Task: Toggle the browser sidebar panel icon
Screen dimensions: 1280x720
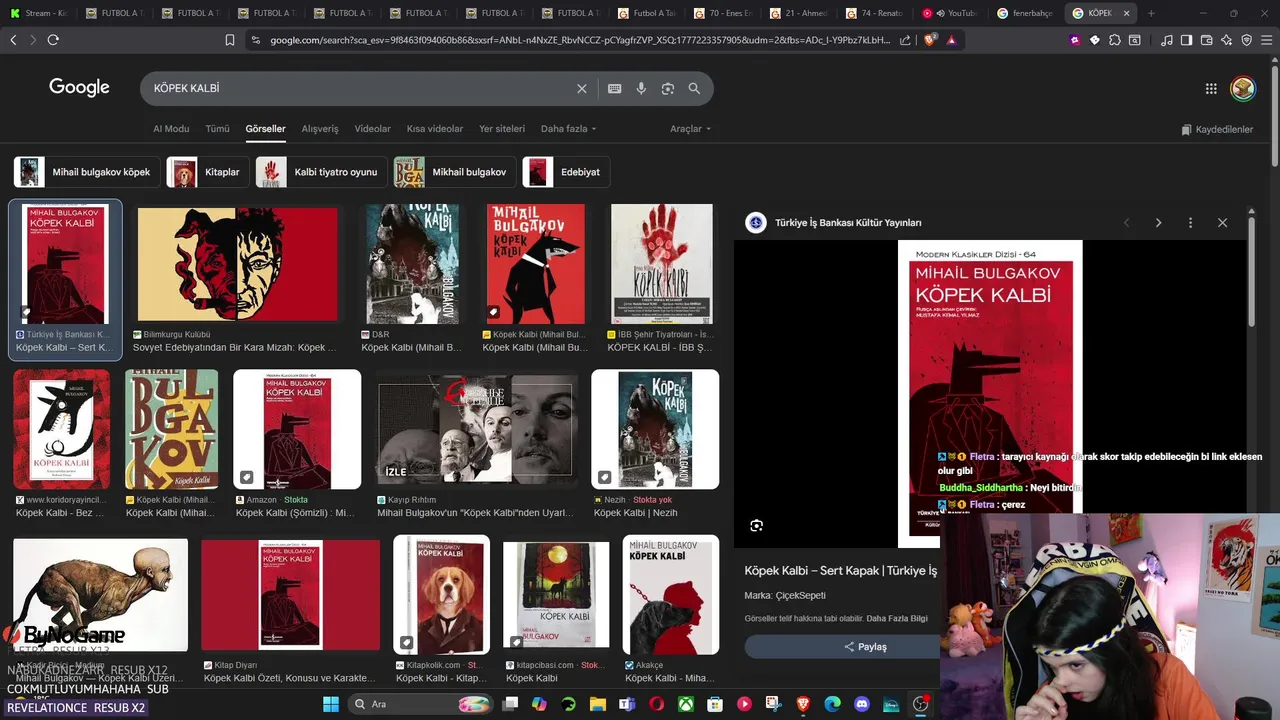Action: (x=1186, y=40)
